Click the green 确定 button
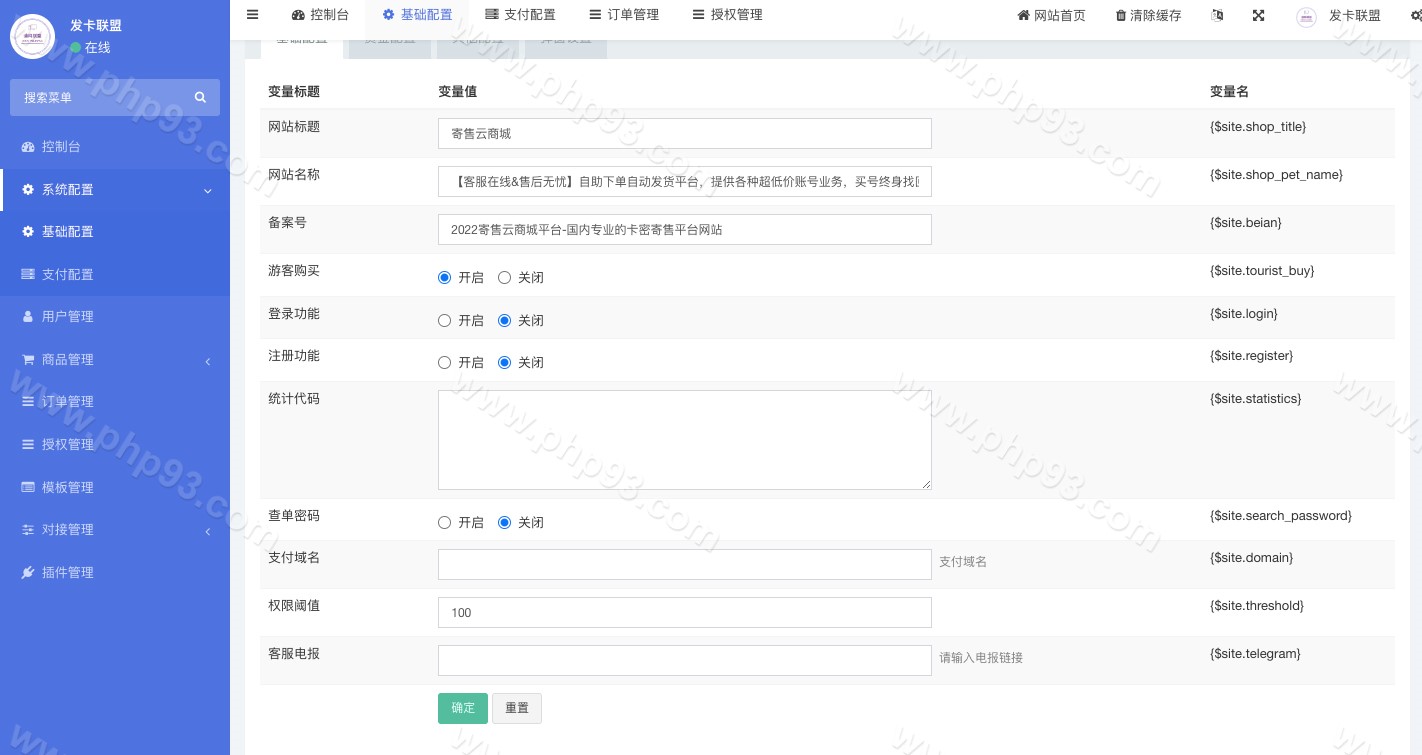1422x755 pixels. click(463, 708)
